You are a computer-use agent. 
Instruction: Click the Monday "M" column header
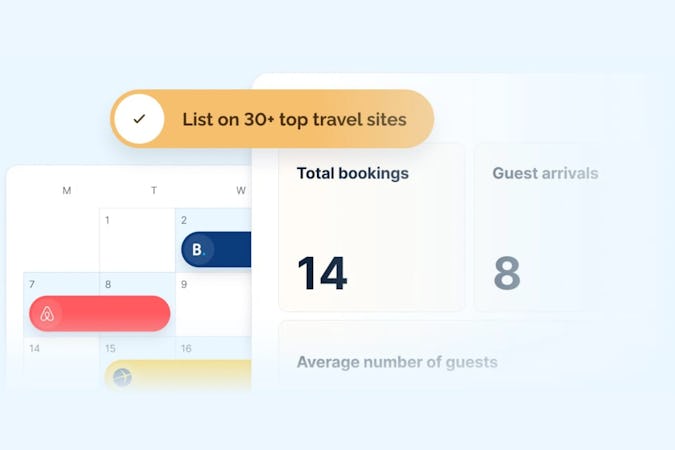67,190
